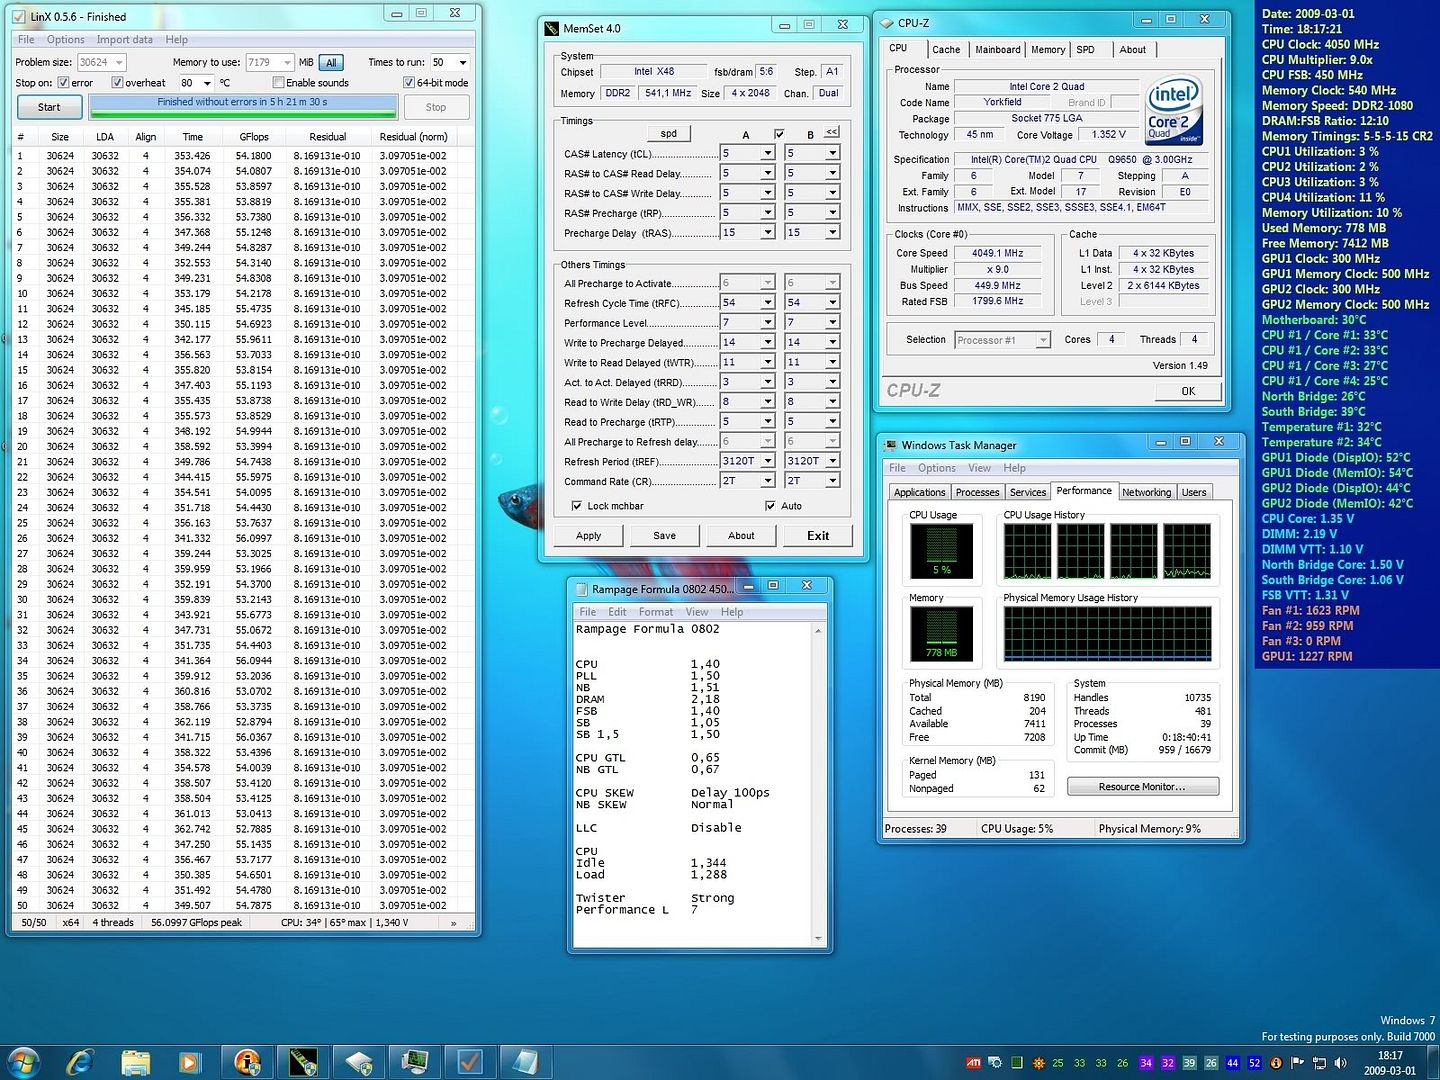Open Refresh Cycle Time tRFC column A dropdown
1440x1080 pixels.
click(x=768, y=302)
